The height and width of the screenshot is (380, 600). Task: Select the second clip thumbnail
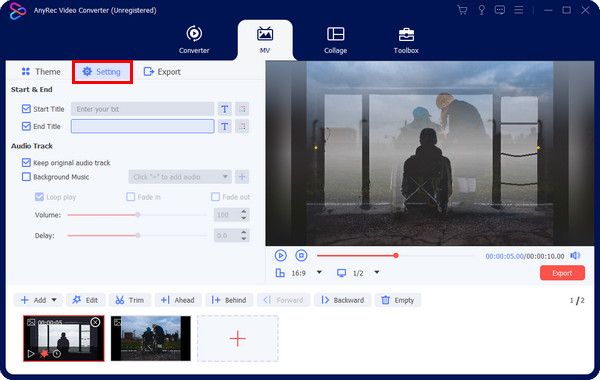click(151, 338)
